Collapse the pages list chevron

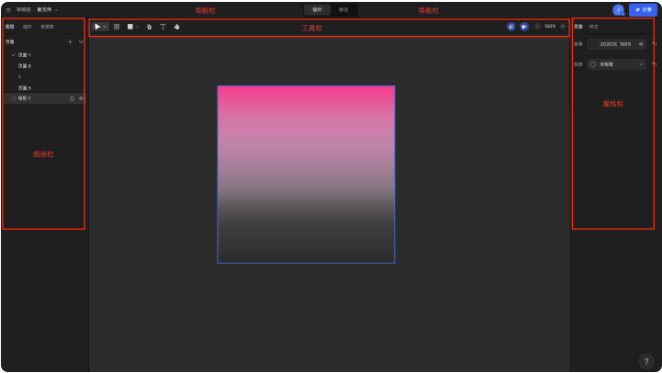point(81,42)
